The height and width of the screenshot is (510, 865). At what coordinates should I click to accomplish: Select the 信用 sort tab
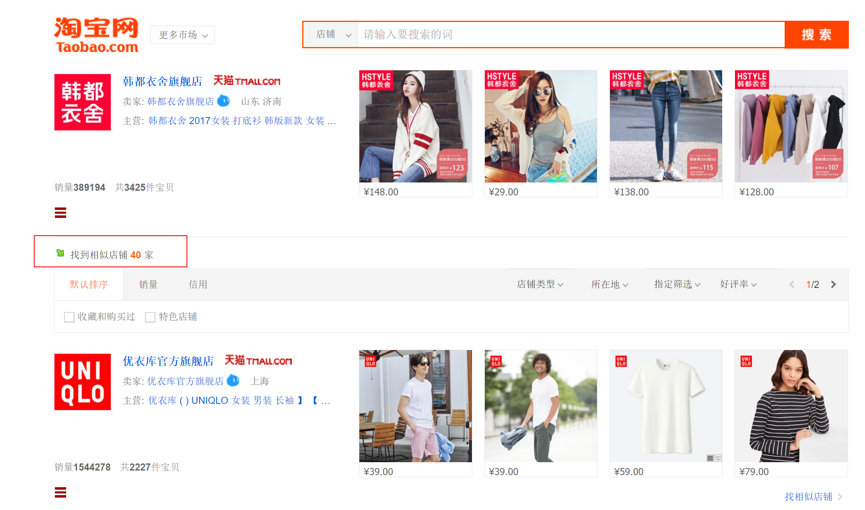tap(198, 284)
